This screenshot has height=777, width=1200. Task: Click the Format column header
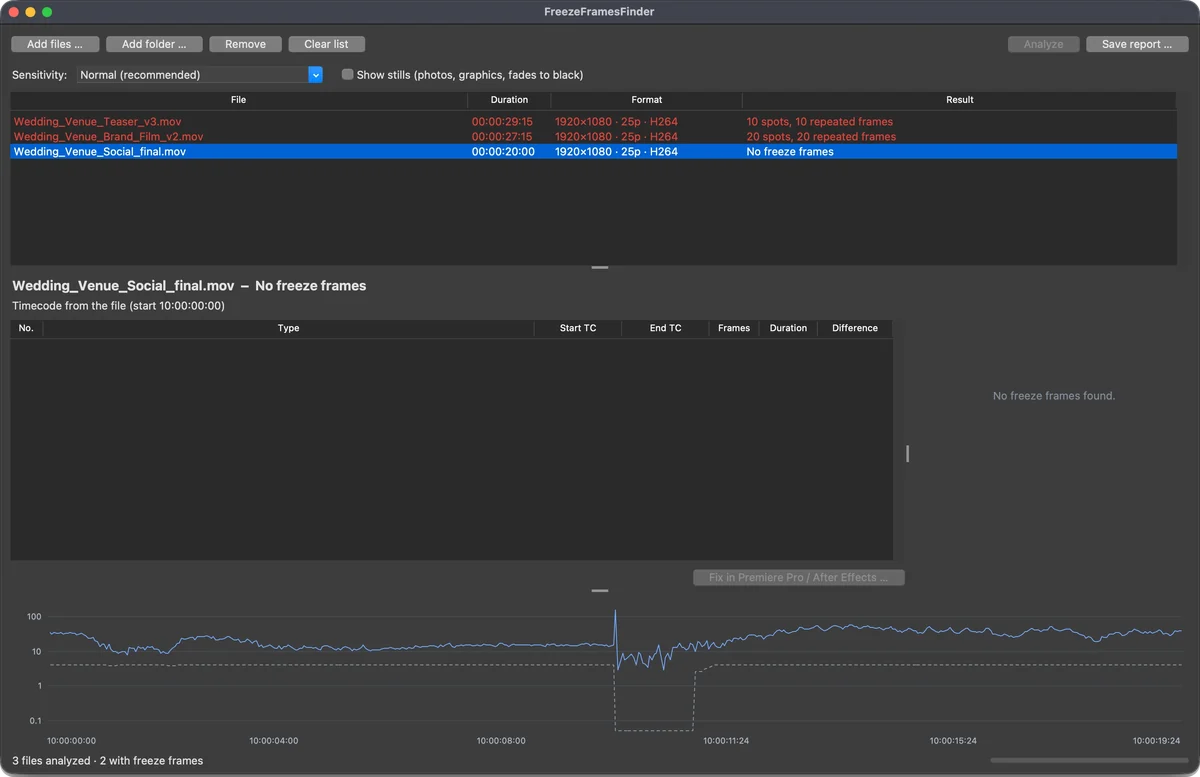646,100
